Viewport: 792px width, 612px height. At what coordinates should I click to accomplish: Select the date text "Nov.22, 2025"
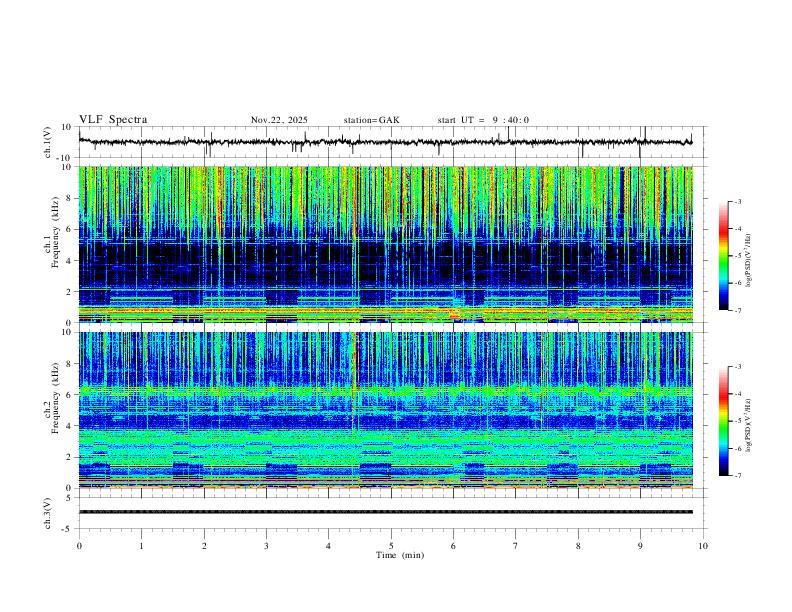point(279,120)
